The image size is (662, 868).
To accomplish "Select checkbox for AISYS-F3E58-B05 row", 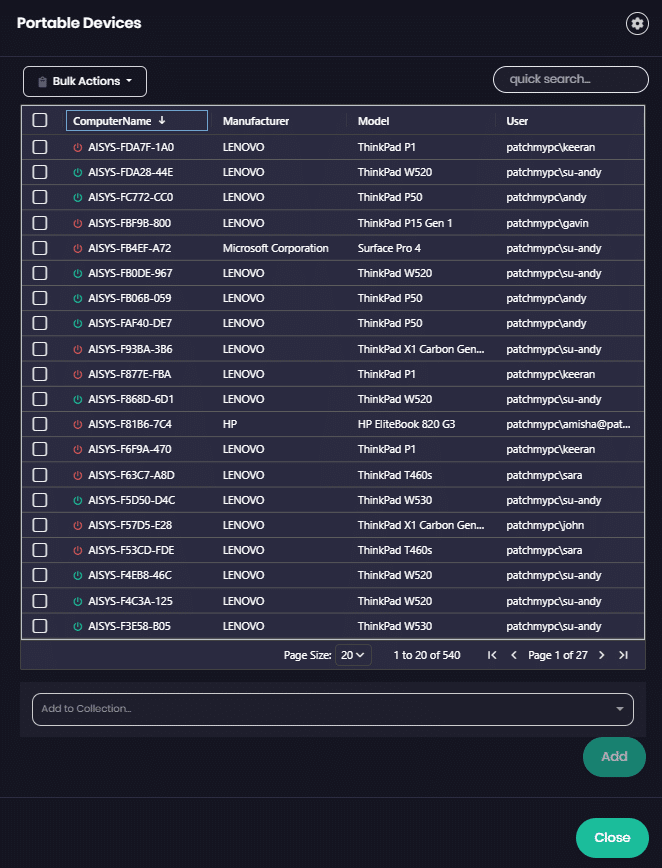I will (40, 626).
